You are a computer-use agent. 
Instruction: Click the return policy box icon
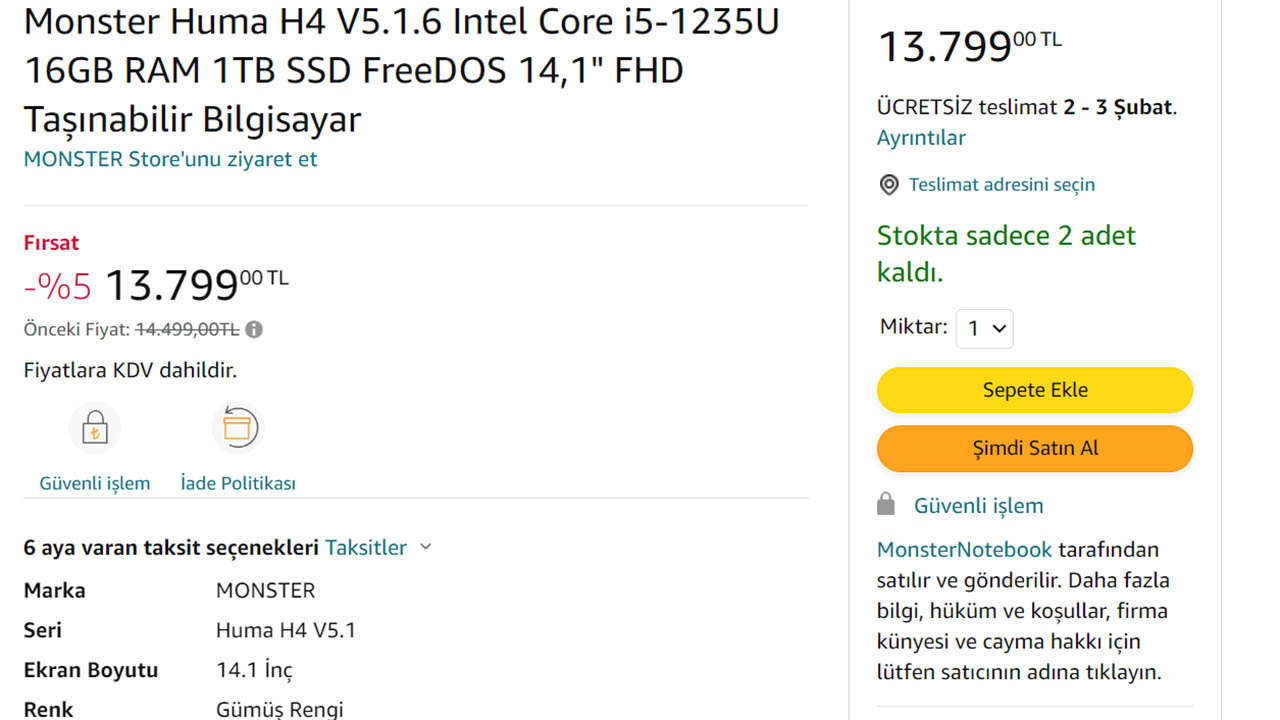tap(238, 428)
